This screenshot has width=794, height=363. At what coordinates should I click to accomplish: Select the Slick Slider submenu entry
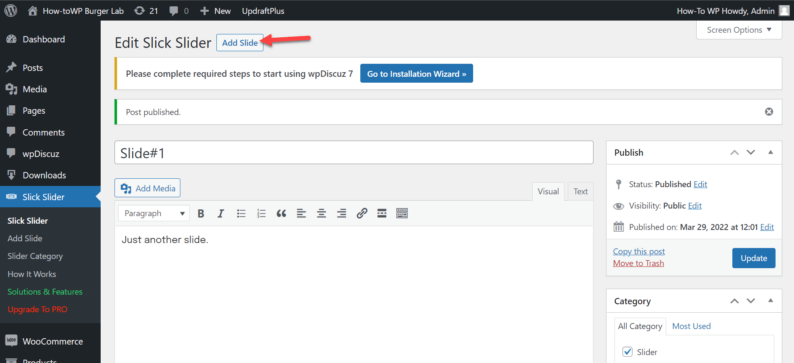(x=28, y=221)
